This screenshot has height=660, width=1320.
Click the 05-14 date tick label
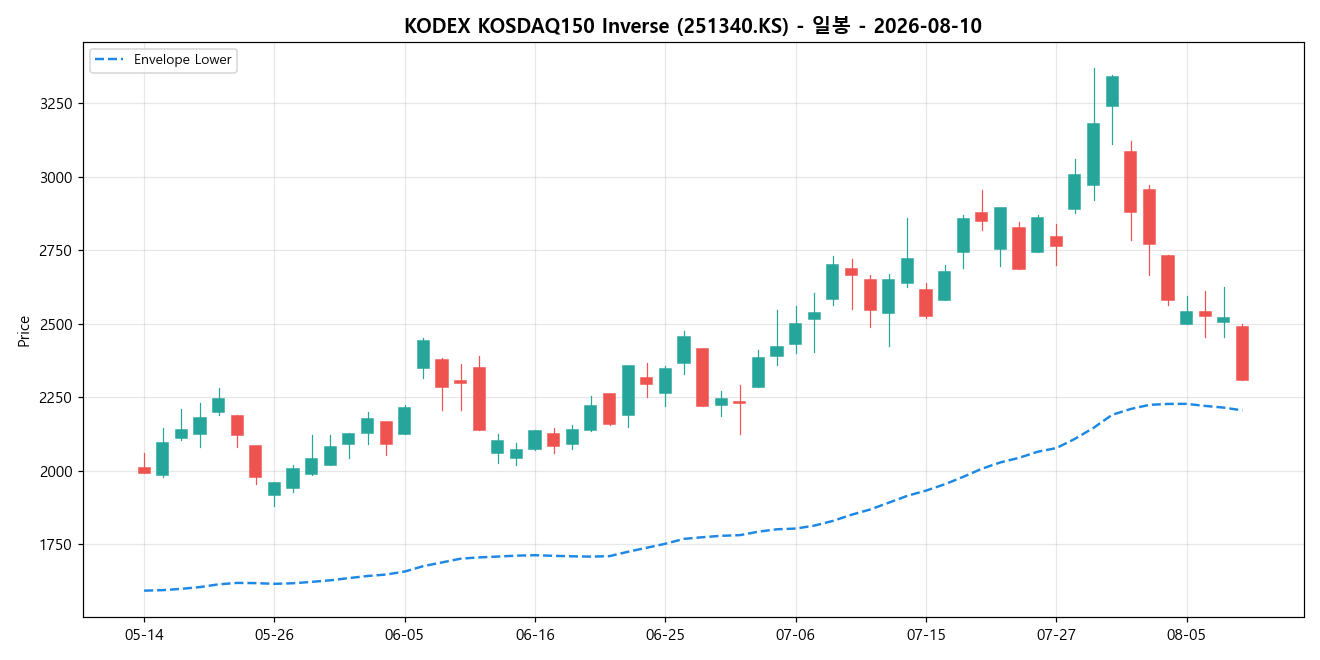144,635
